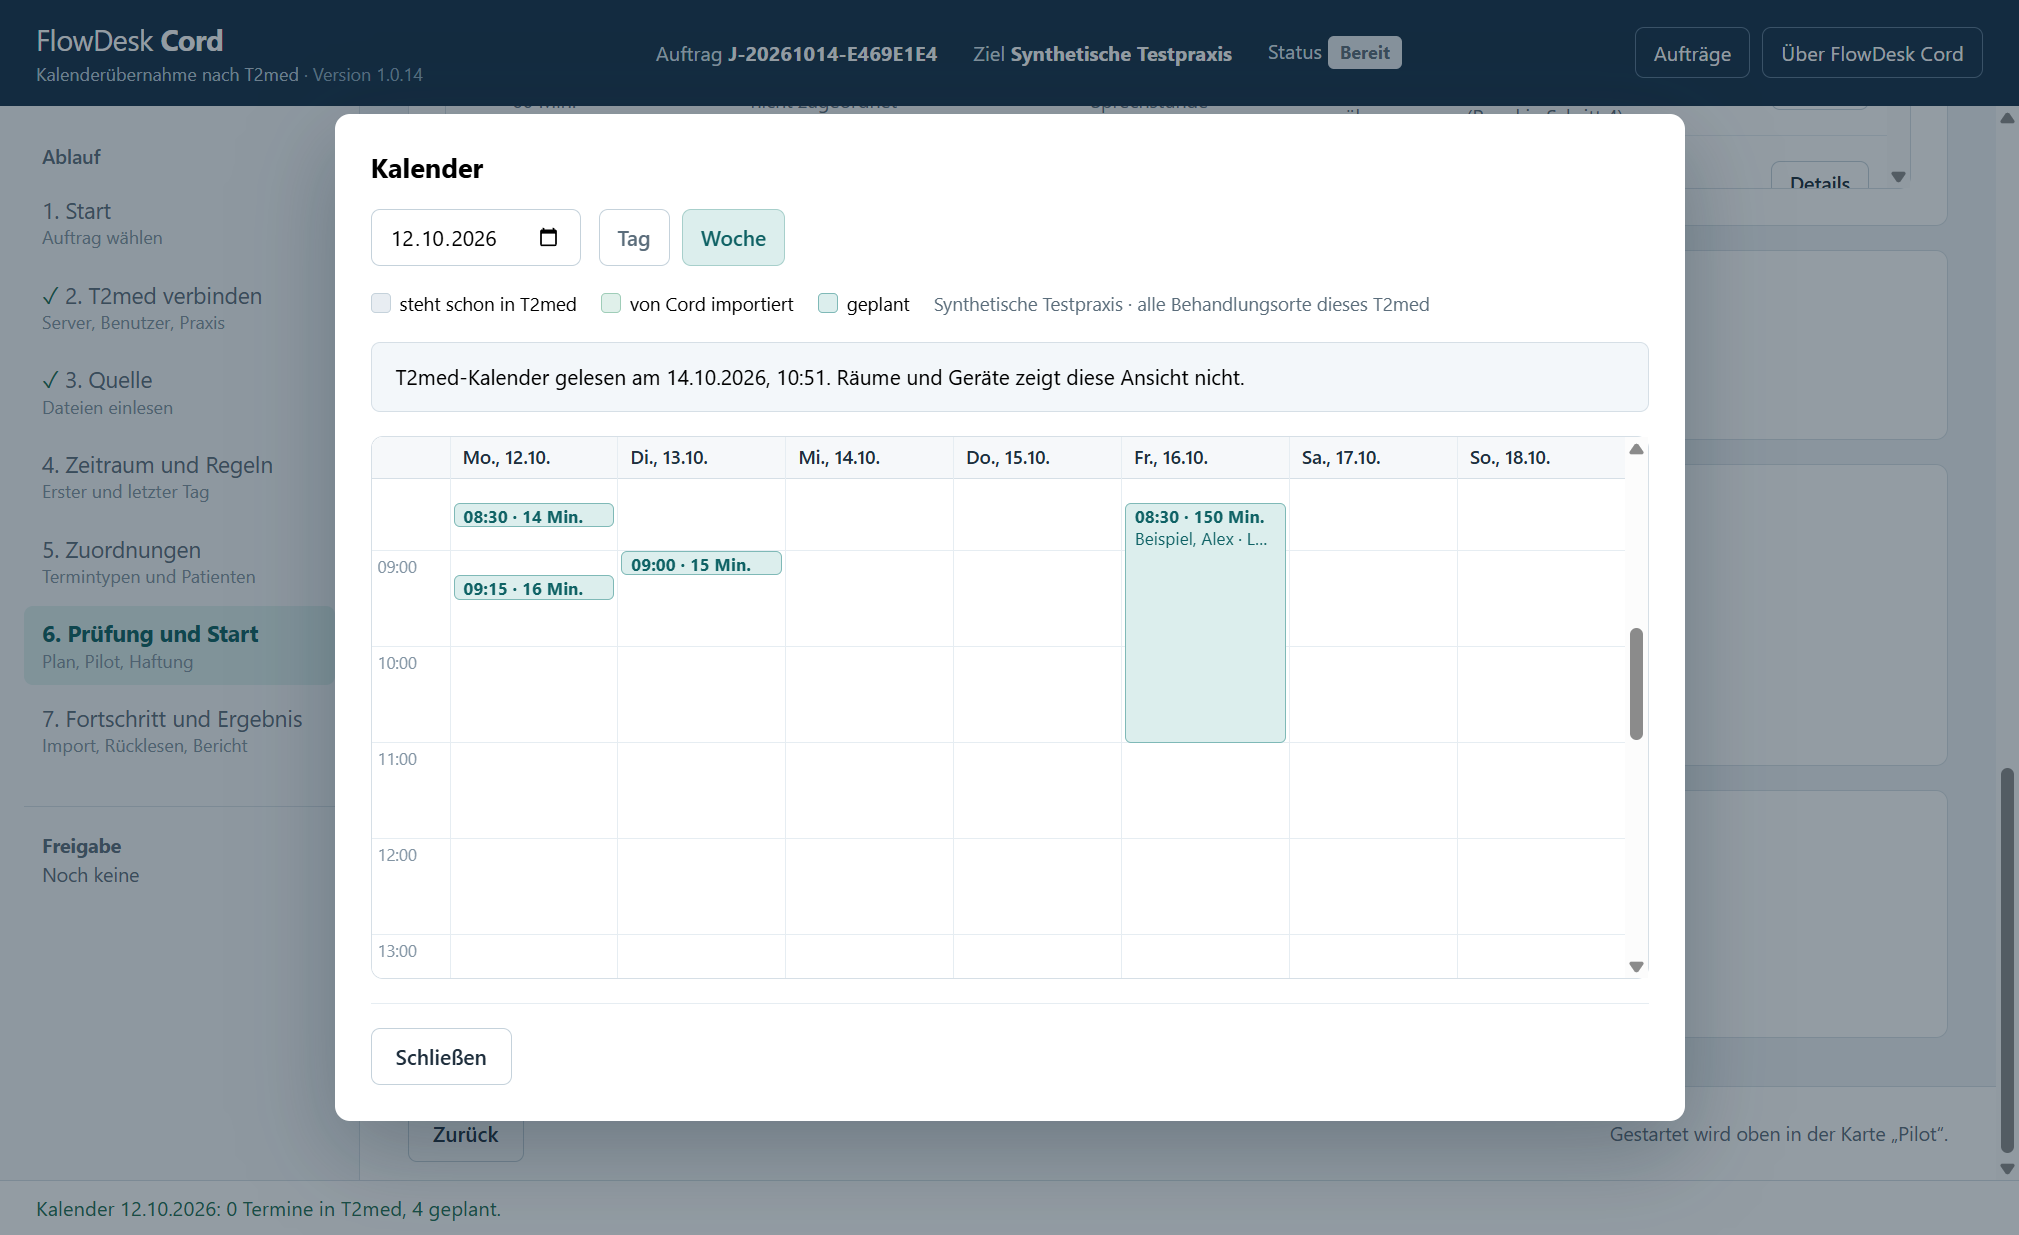This screenshot has width=2019, height=1235.
Task: Switch the calendar to Tag view
Action: (633, 237)
